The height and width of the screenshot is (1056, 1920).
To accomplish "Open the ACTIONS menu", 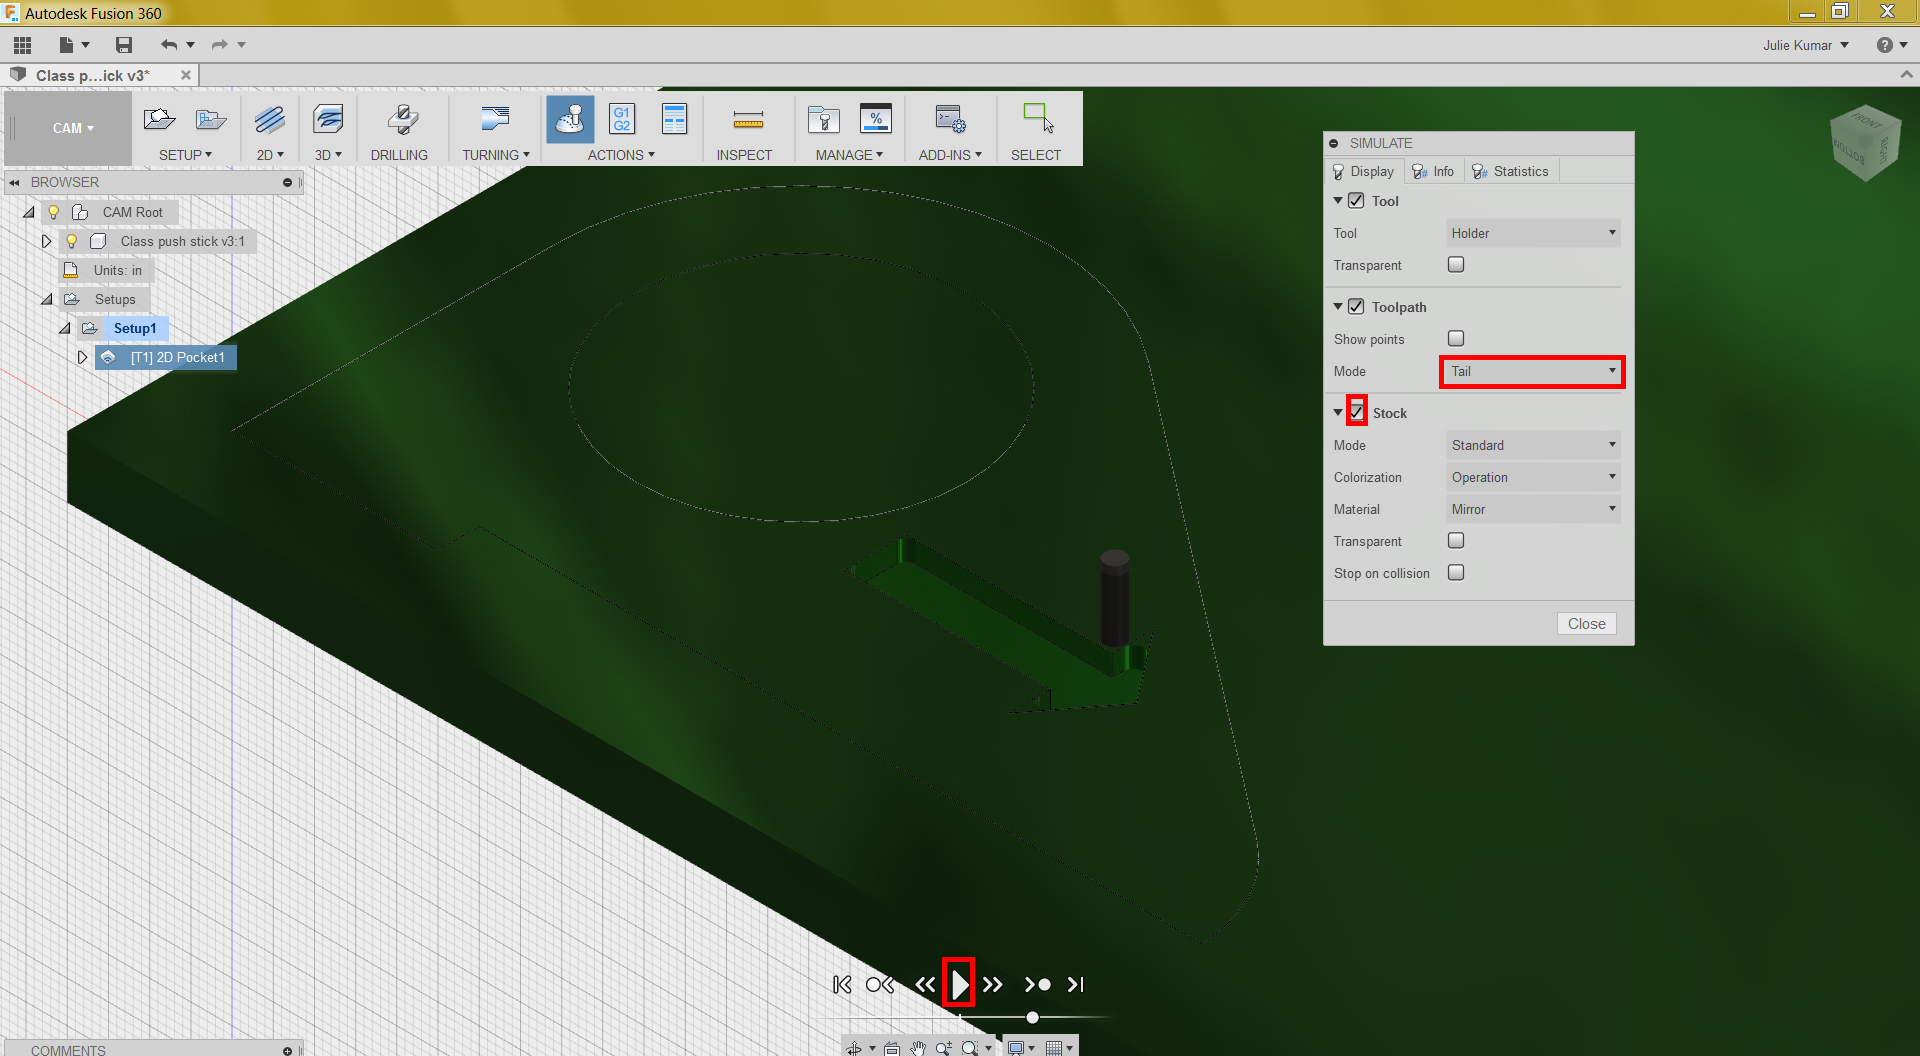I will [621, 155].
